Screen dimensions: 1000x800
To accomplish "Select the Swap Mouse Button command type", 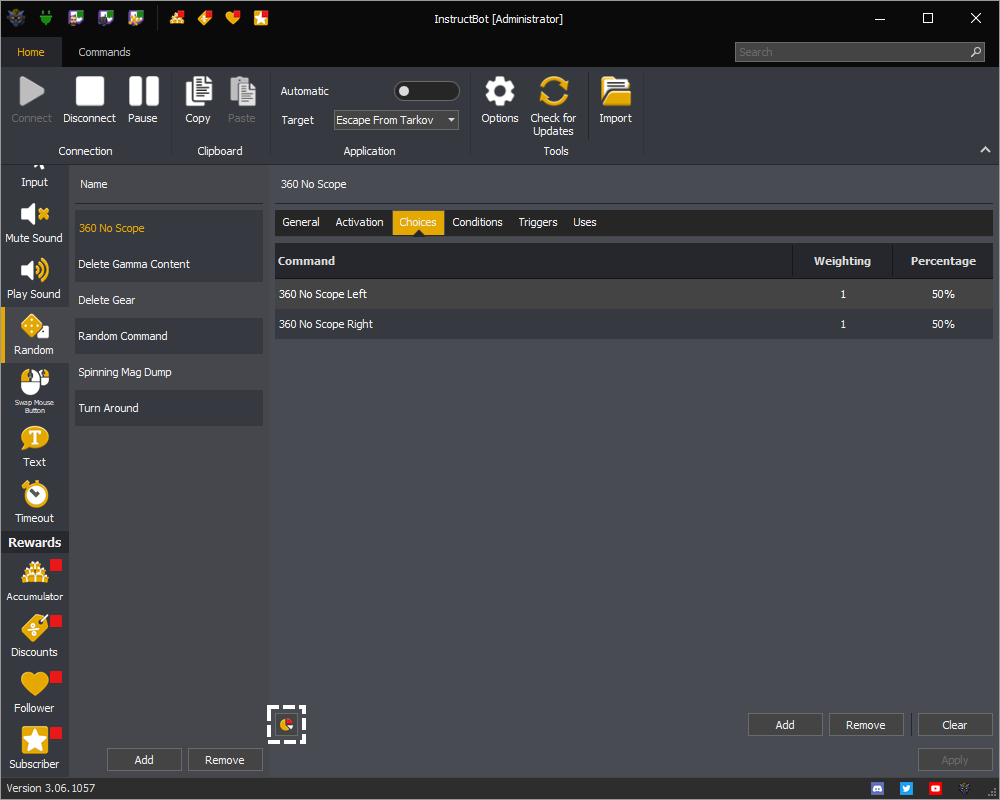I will click(34, 390).
